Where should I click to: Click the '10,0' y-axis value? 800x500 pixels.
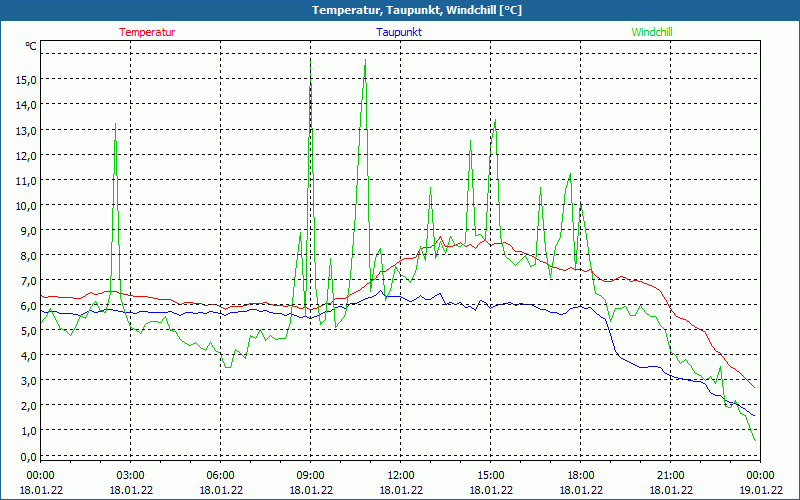pyautogui.click(x=26, y=206)
